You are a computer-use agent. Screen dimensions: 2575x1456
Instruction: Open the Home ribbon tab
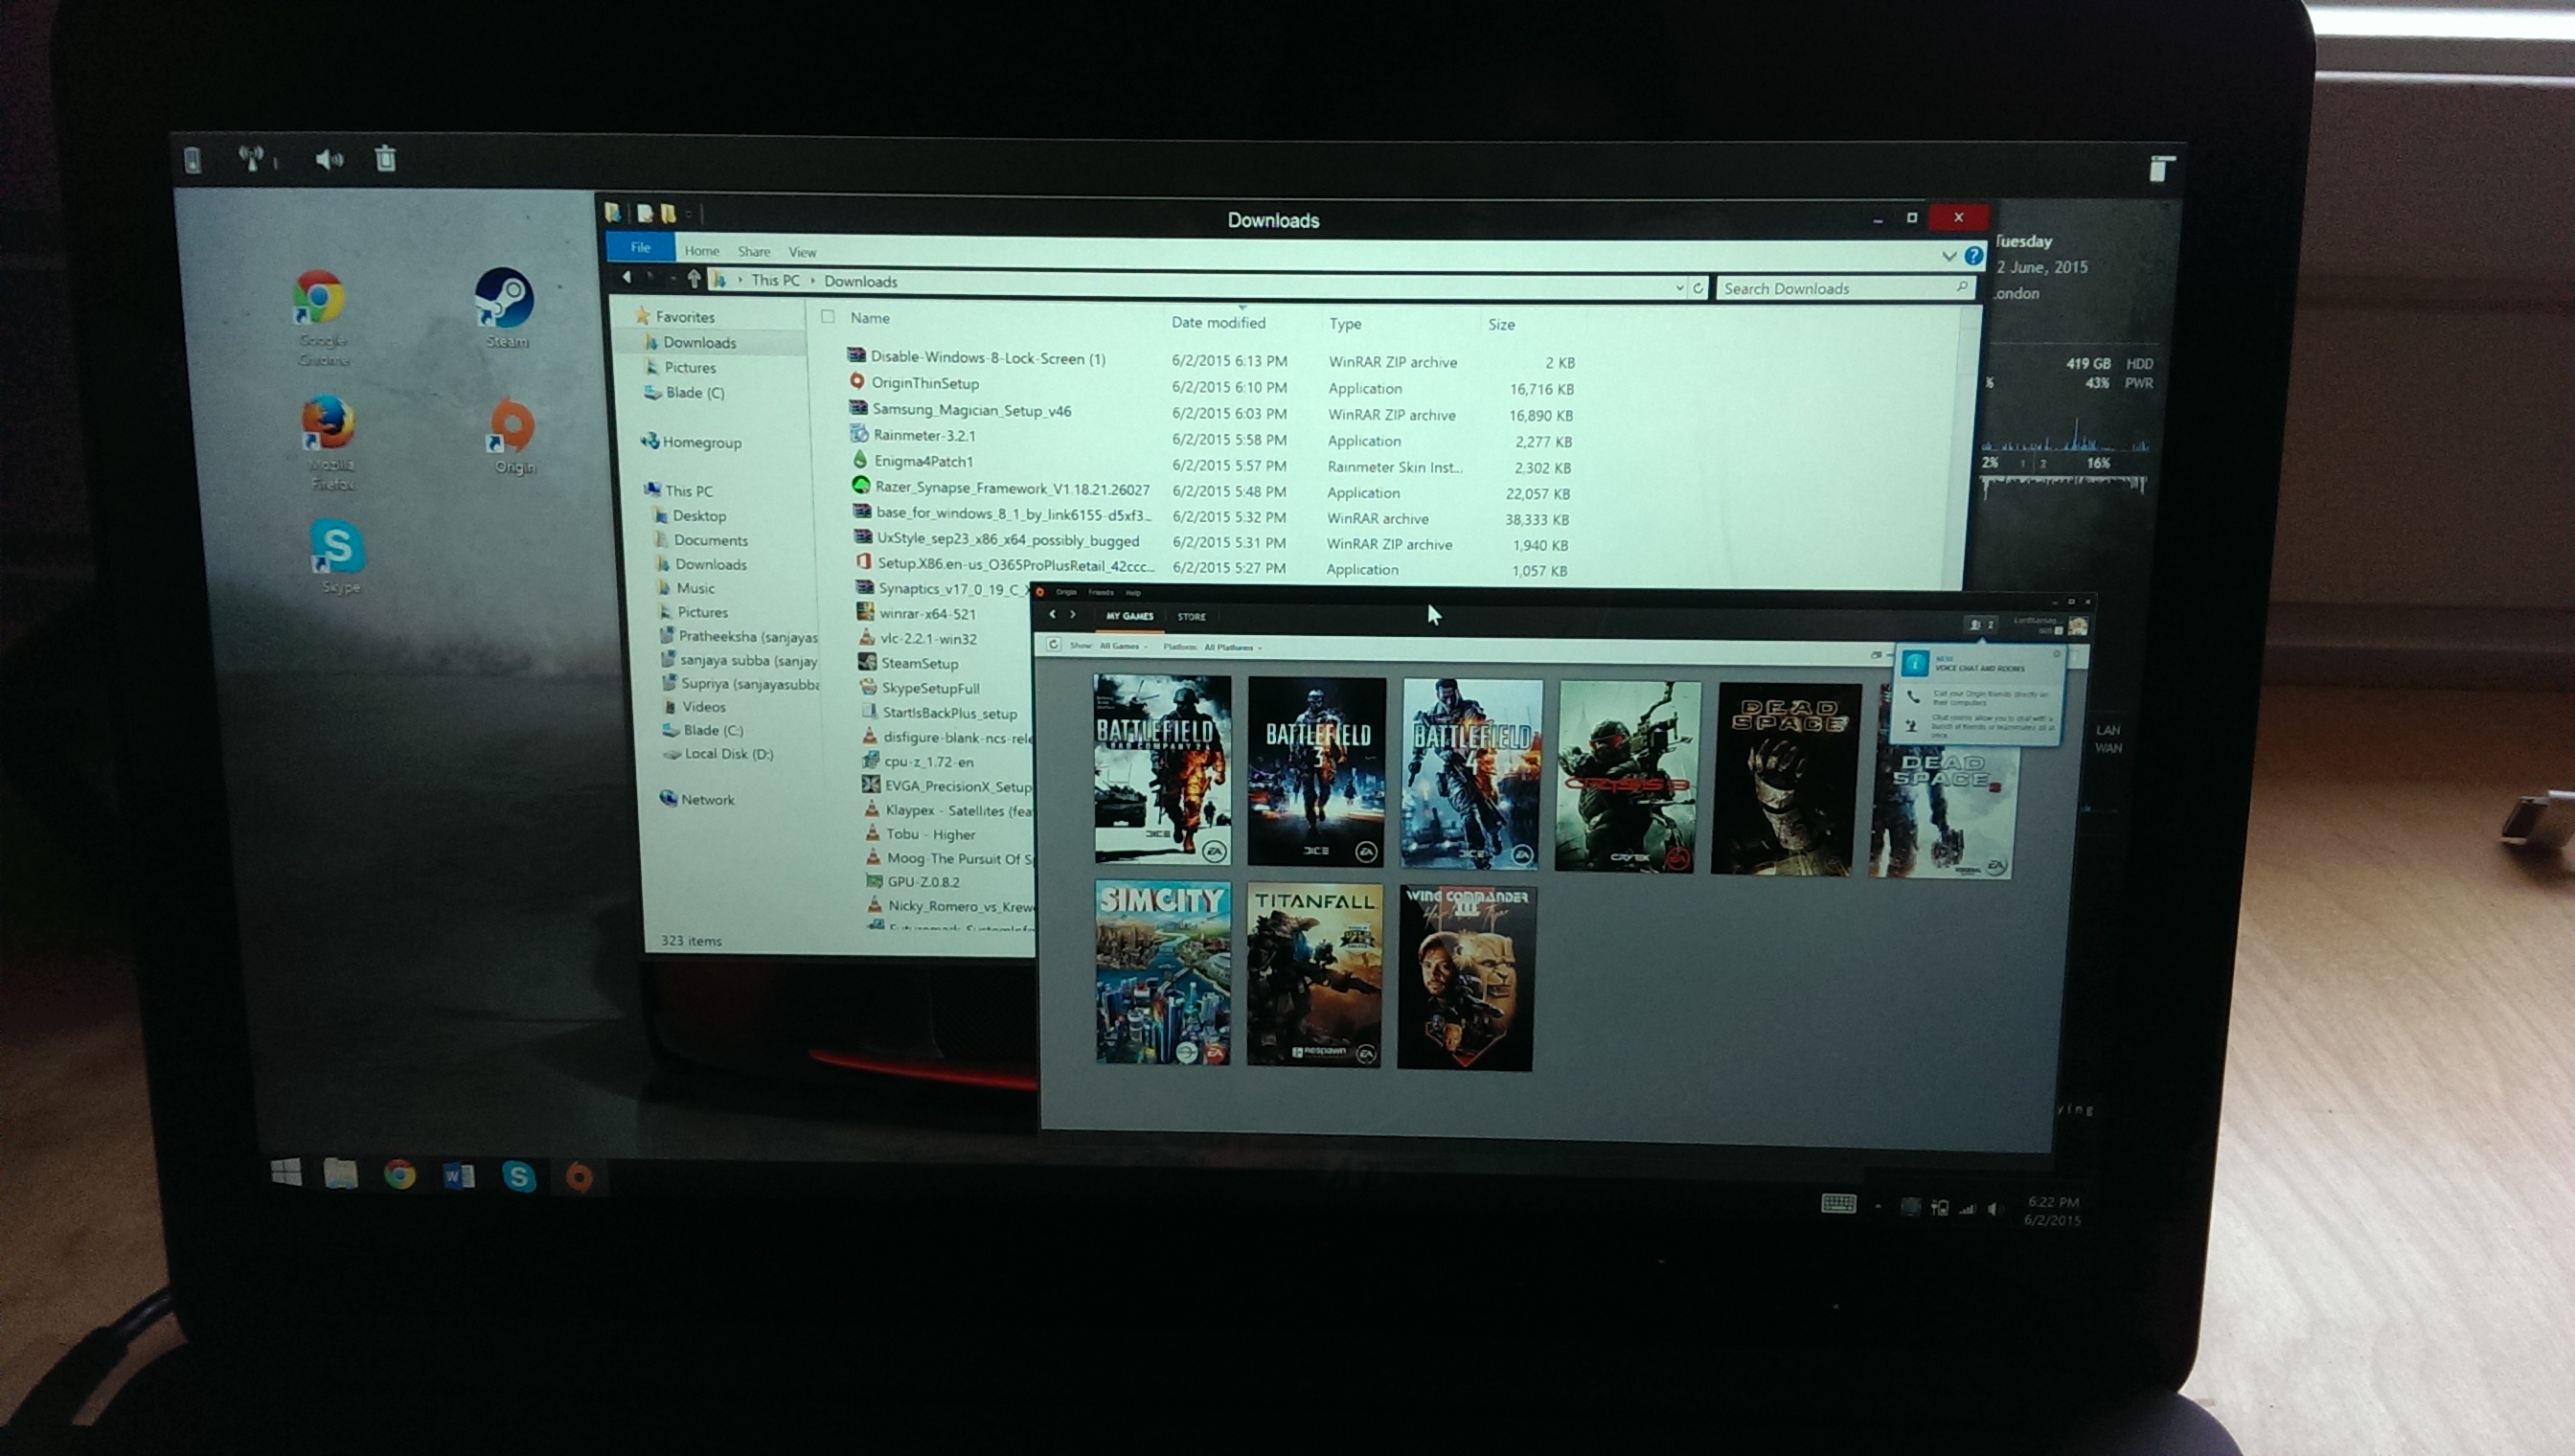(702, 251)
